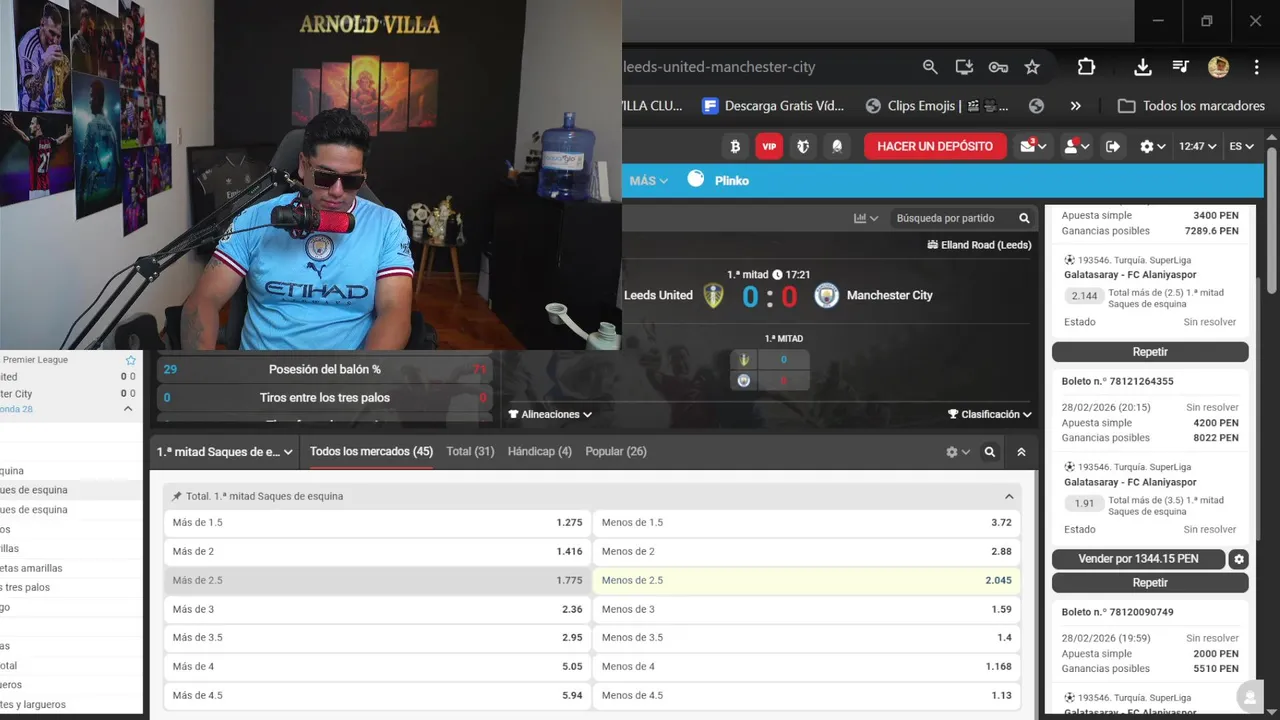The height and width of the screenshot is (720, 1280).
Task: Show more bookmarks with double chevron
Action: tap(1075, 105)
